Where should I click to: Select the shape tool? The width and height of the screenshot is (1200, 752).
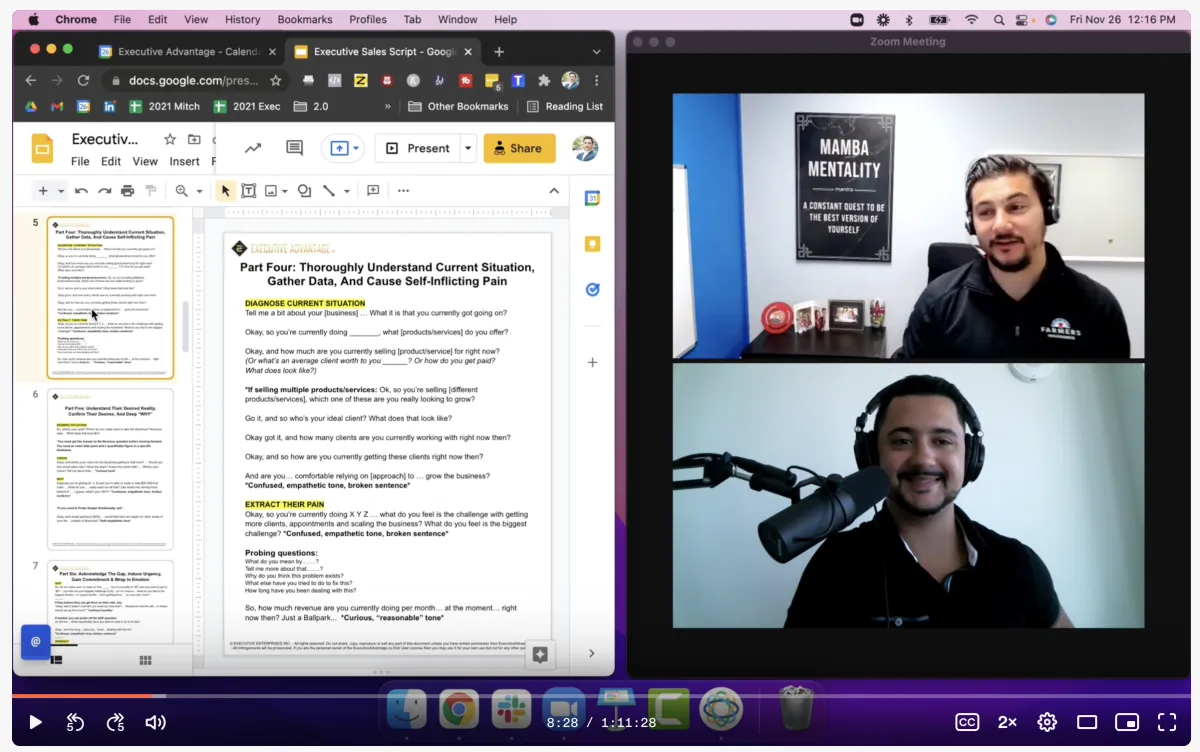pos(304,191)
